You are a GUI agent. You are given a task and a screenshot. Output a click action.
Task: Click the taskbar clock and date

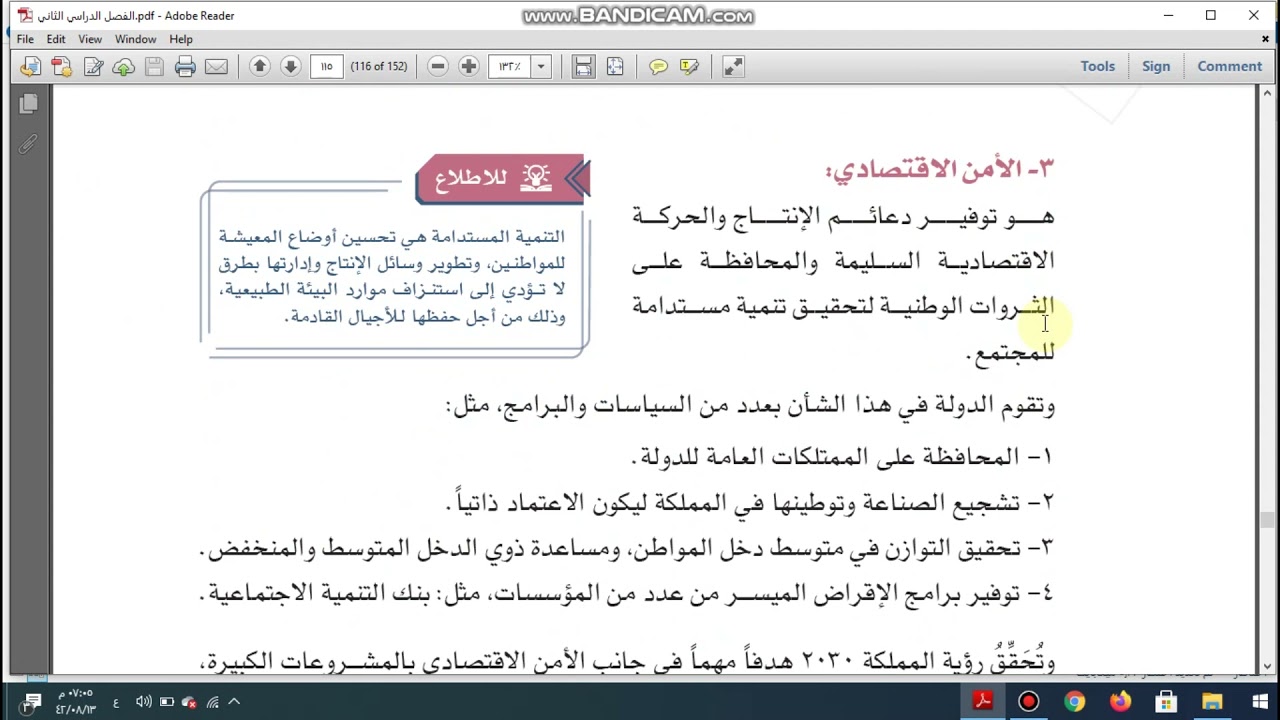pyautogui.click(x=76, y=701)
